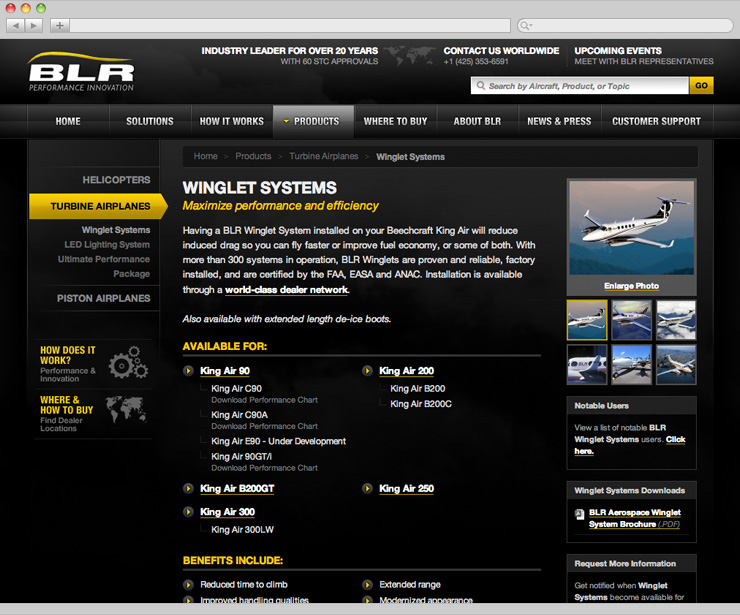
Task: Expand the King Air B200GT arrow bullet
Action: (x=188, y=489)
